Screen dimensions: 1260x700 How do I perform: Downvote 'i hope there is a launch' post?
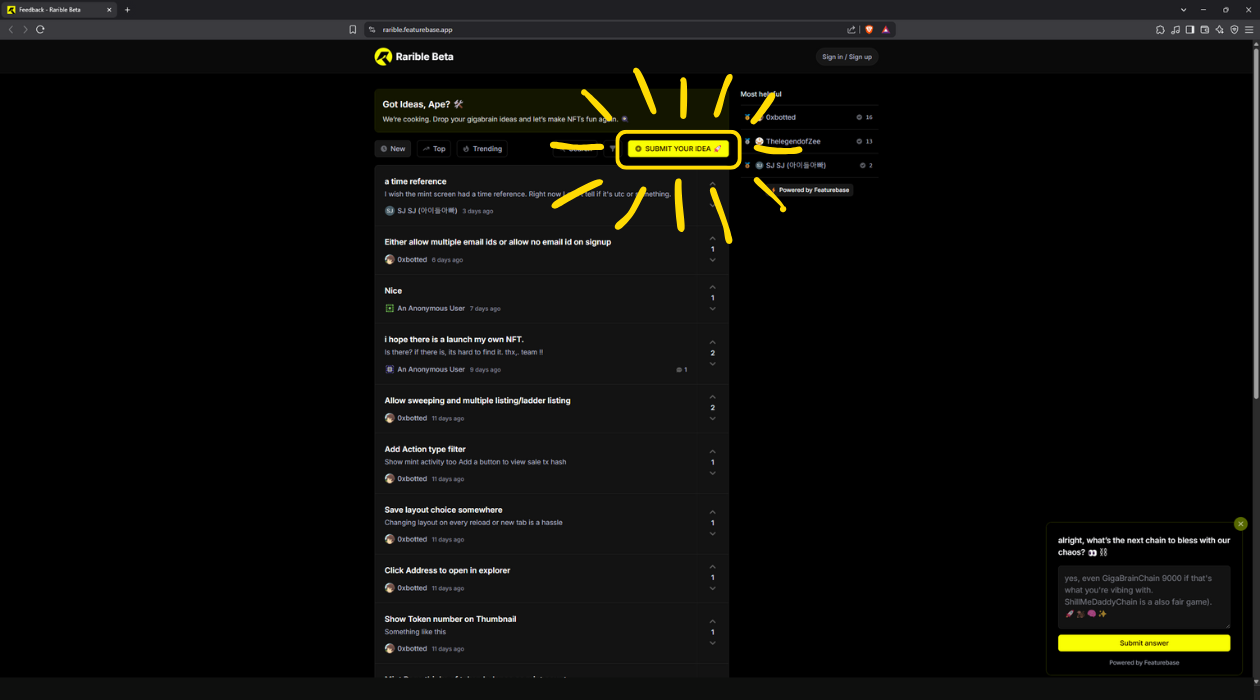click(713, 364)
